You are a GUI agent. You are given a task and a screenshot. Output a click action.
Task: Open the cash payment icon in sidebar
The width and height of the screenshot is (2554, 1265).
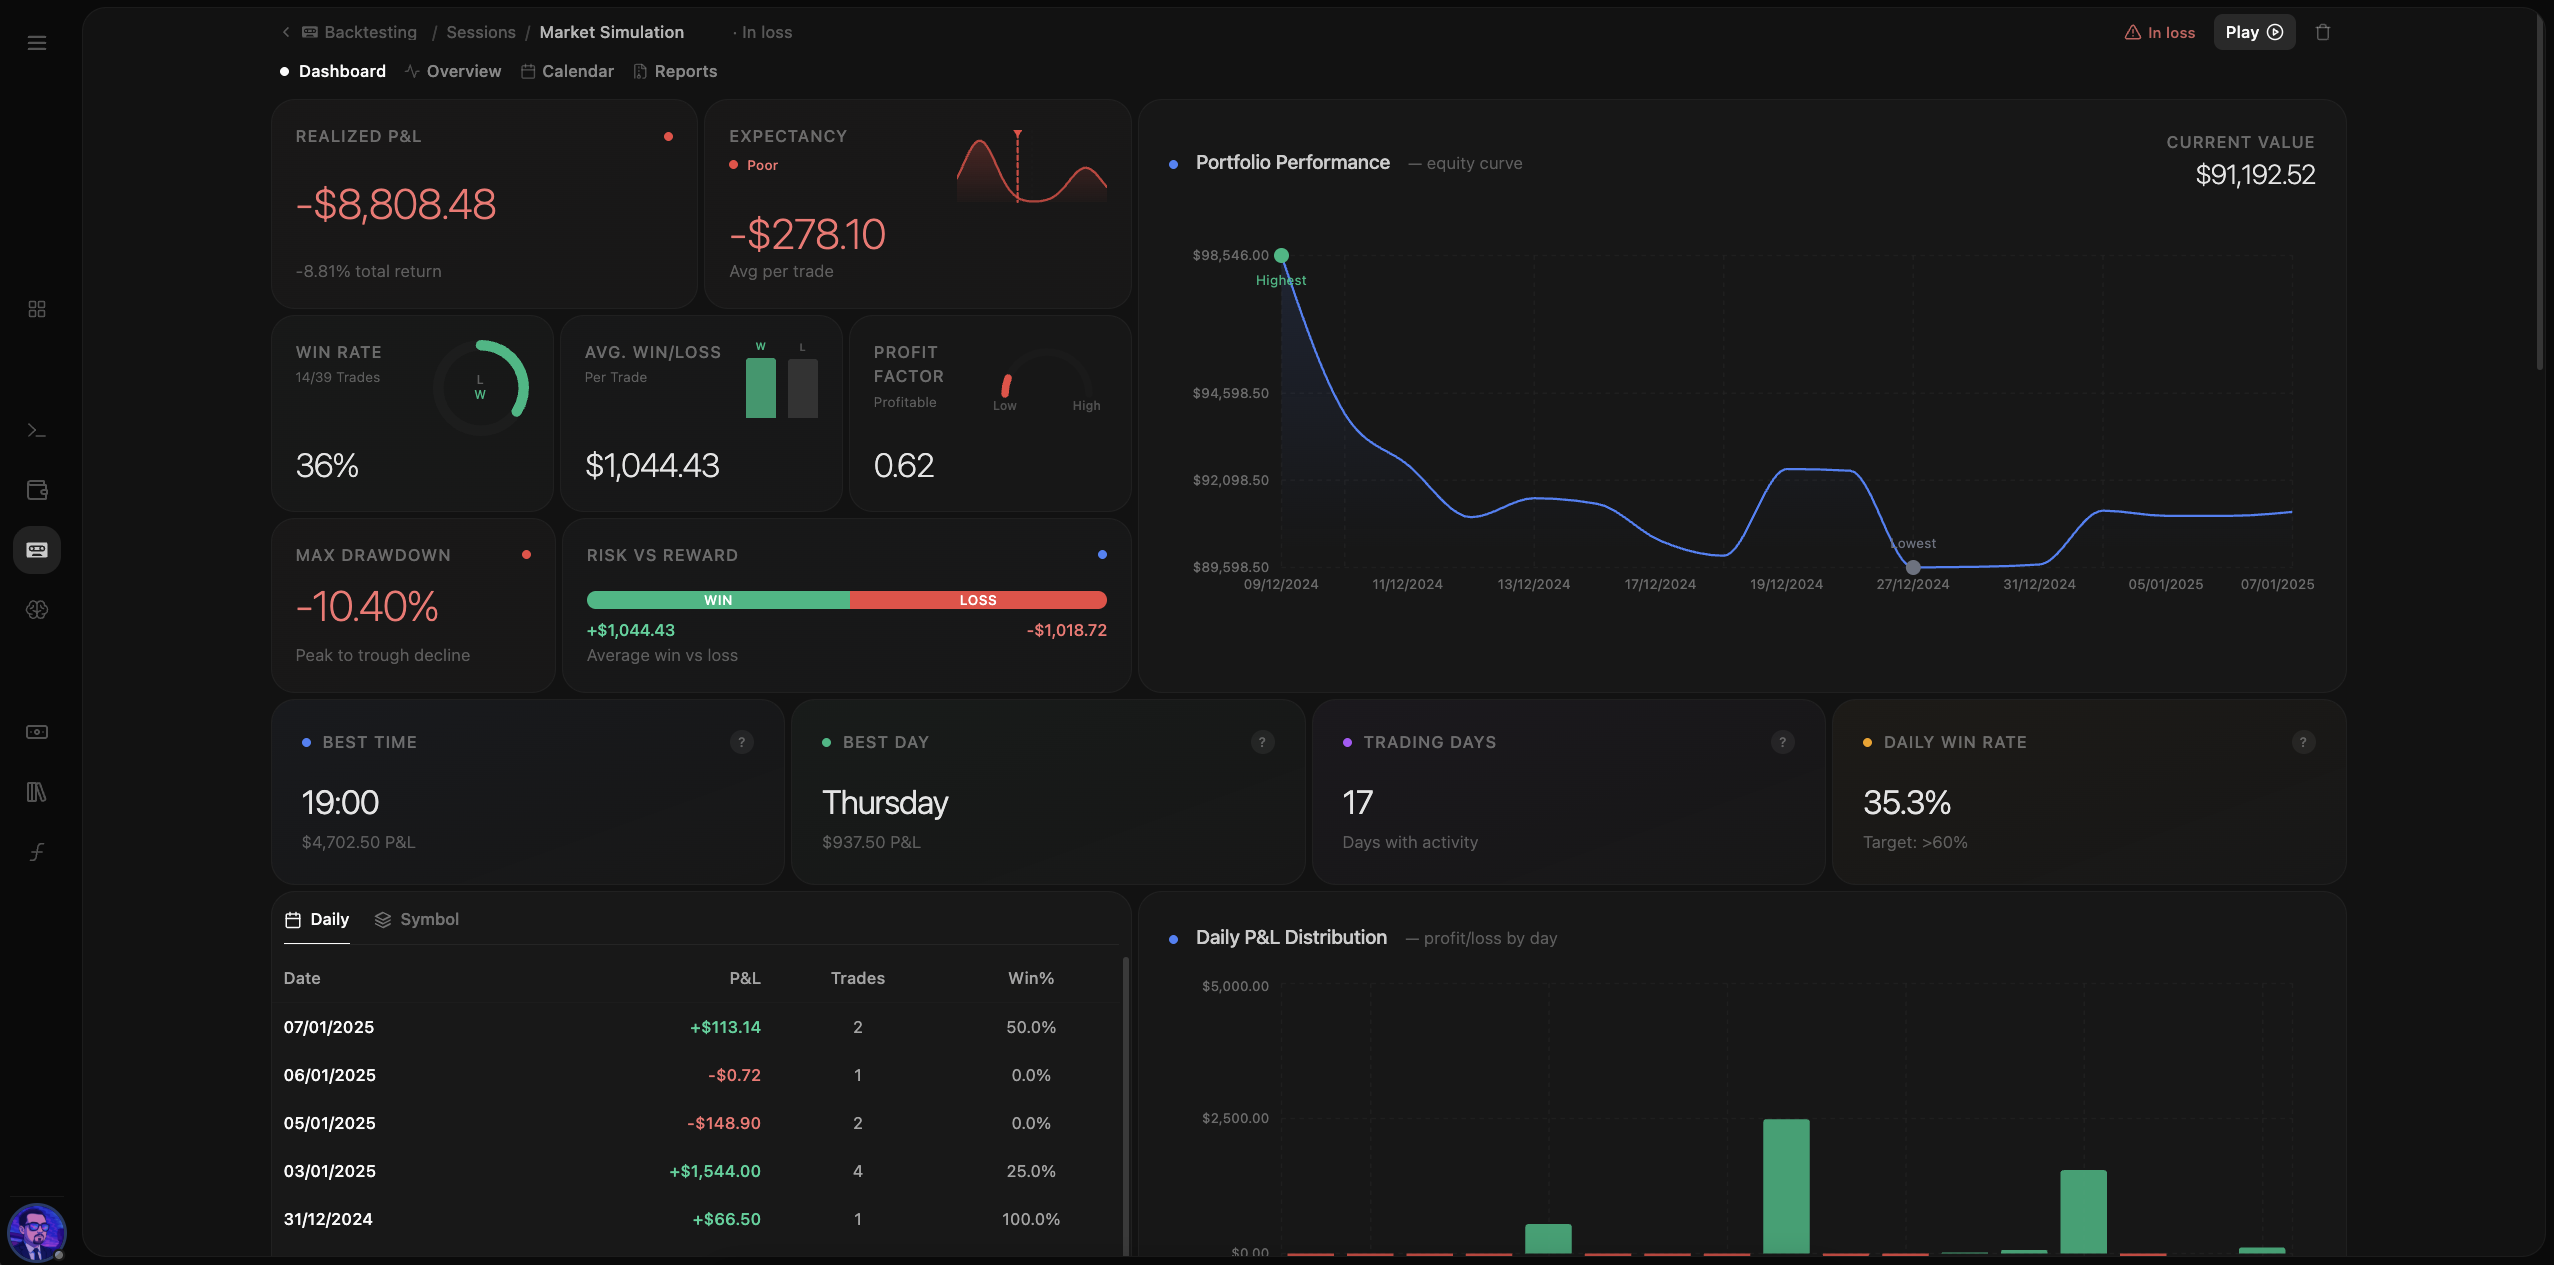click(37, 732)
